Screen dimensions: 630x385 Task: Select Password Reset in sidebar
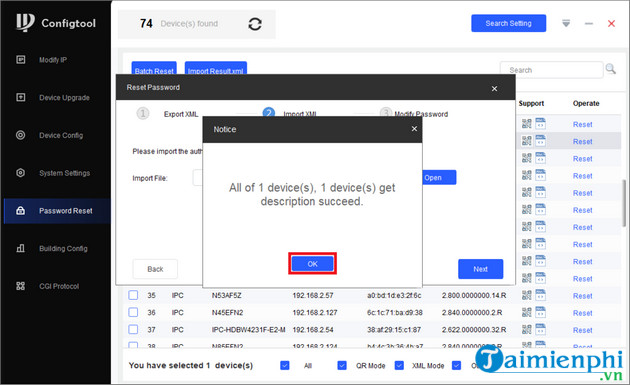(57, 211)
